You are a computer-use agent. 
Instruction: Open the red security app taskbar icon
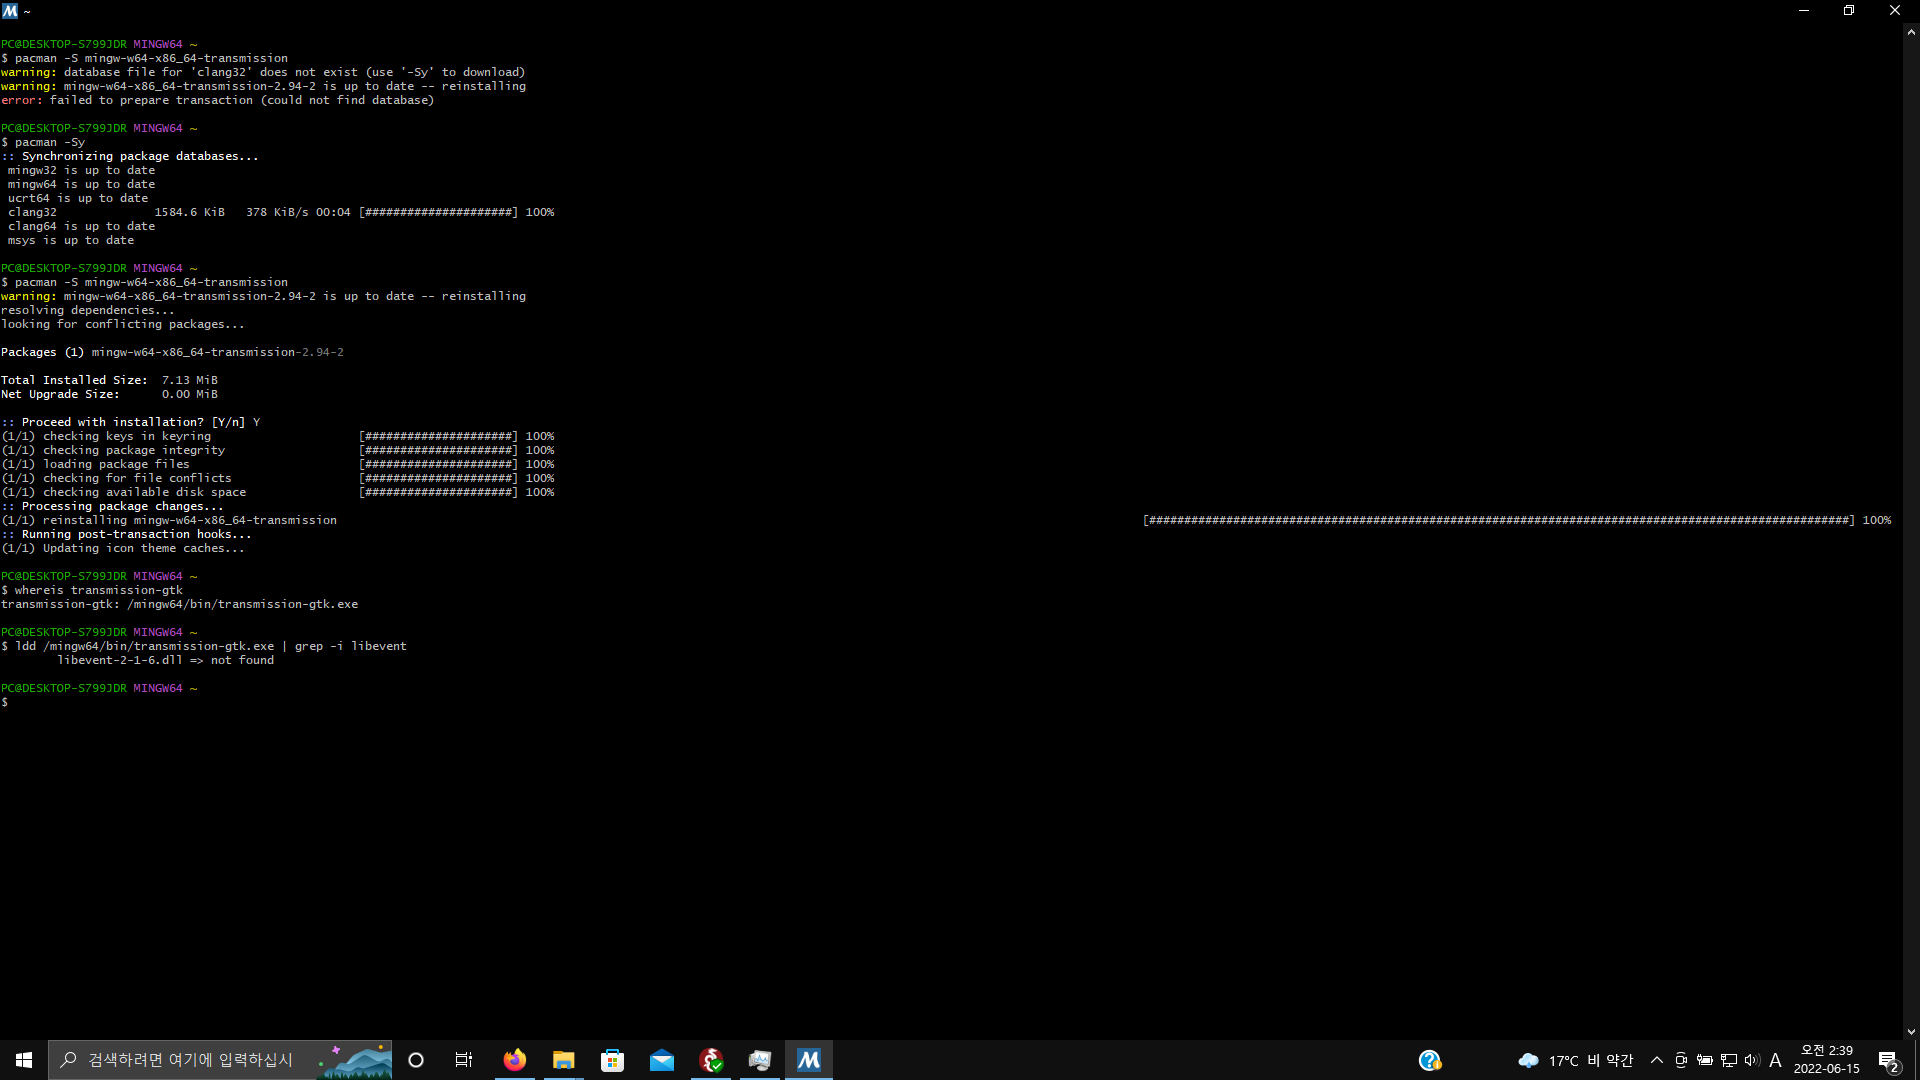pyautogui.click(x=711, y=1060)
